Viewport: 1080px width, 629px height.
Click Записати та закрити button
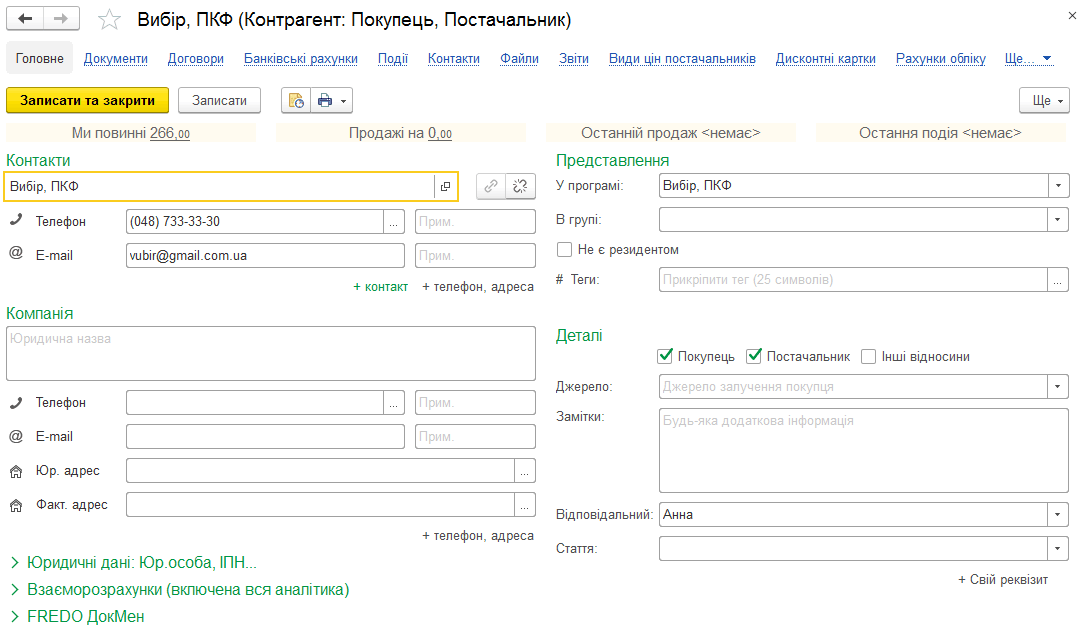click(87, 101)
